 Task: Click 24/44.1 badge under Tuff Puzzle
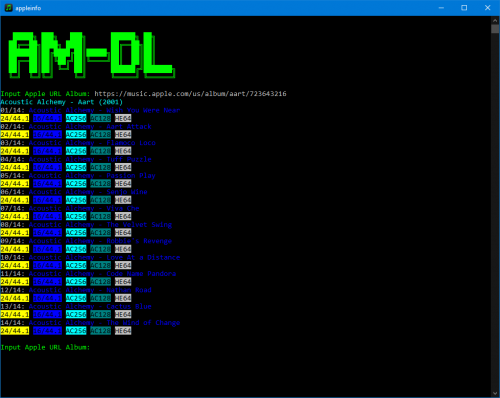tap(15, 167)
